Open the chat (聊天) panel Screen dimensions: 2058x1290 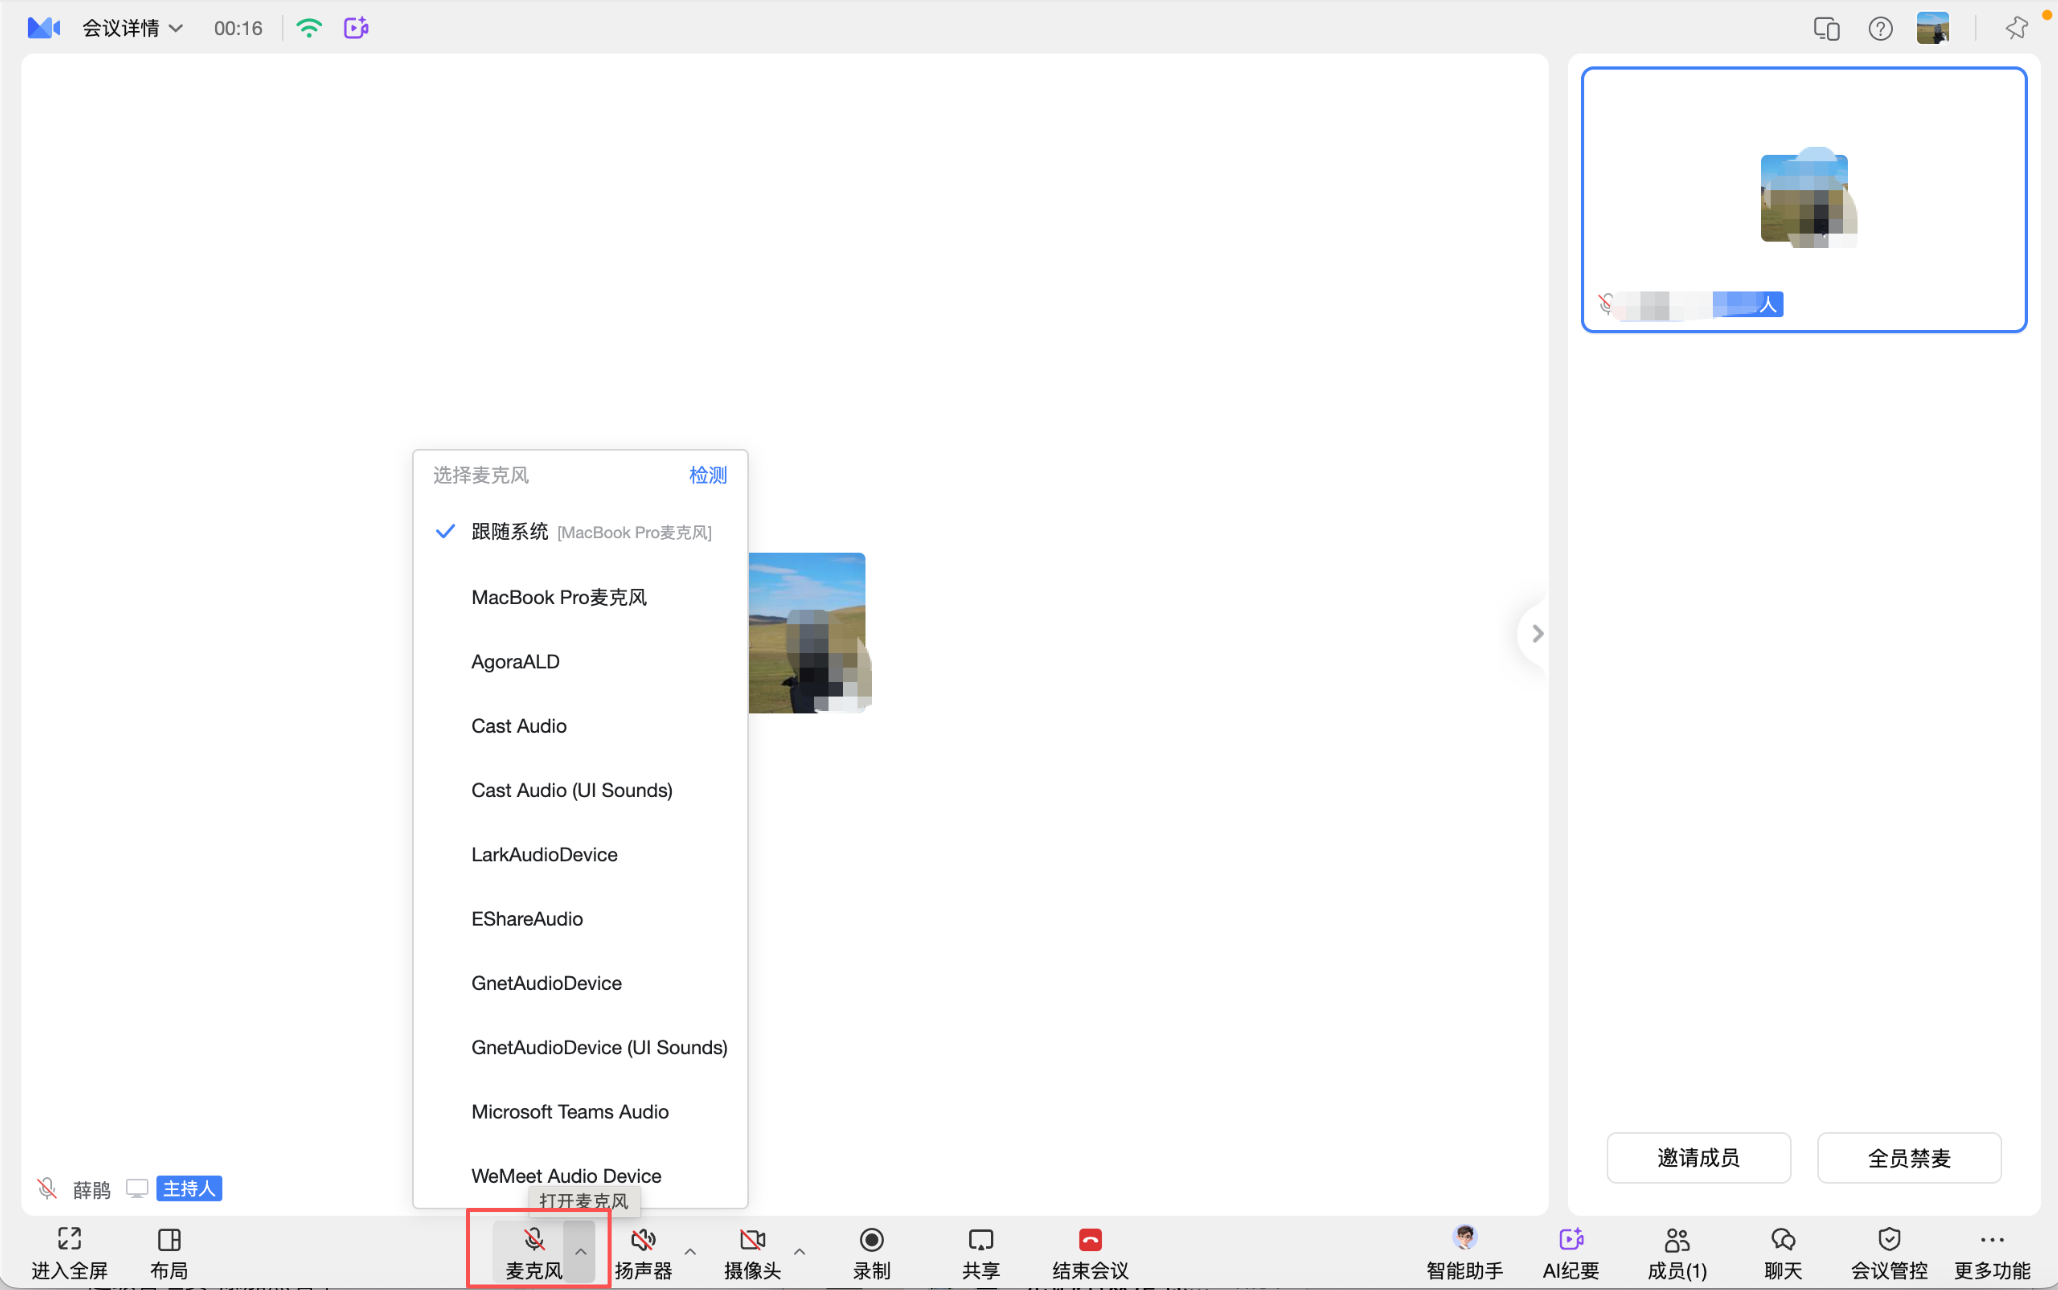pos(1783,1251)
